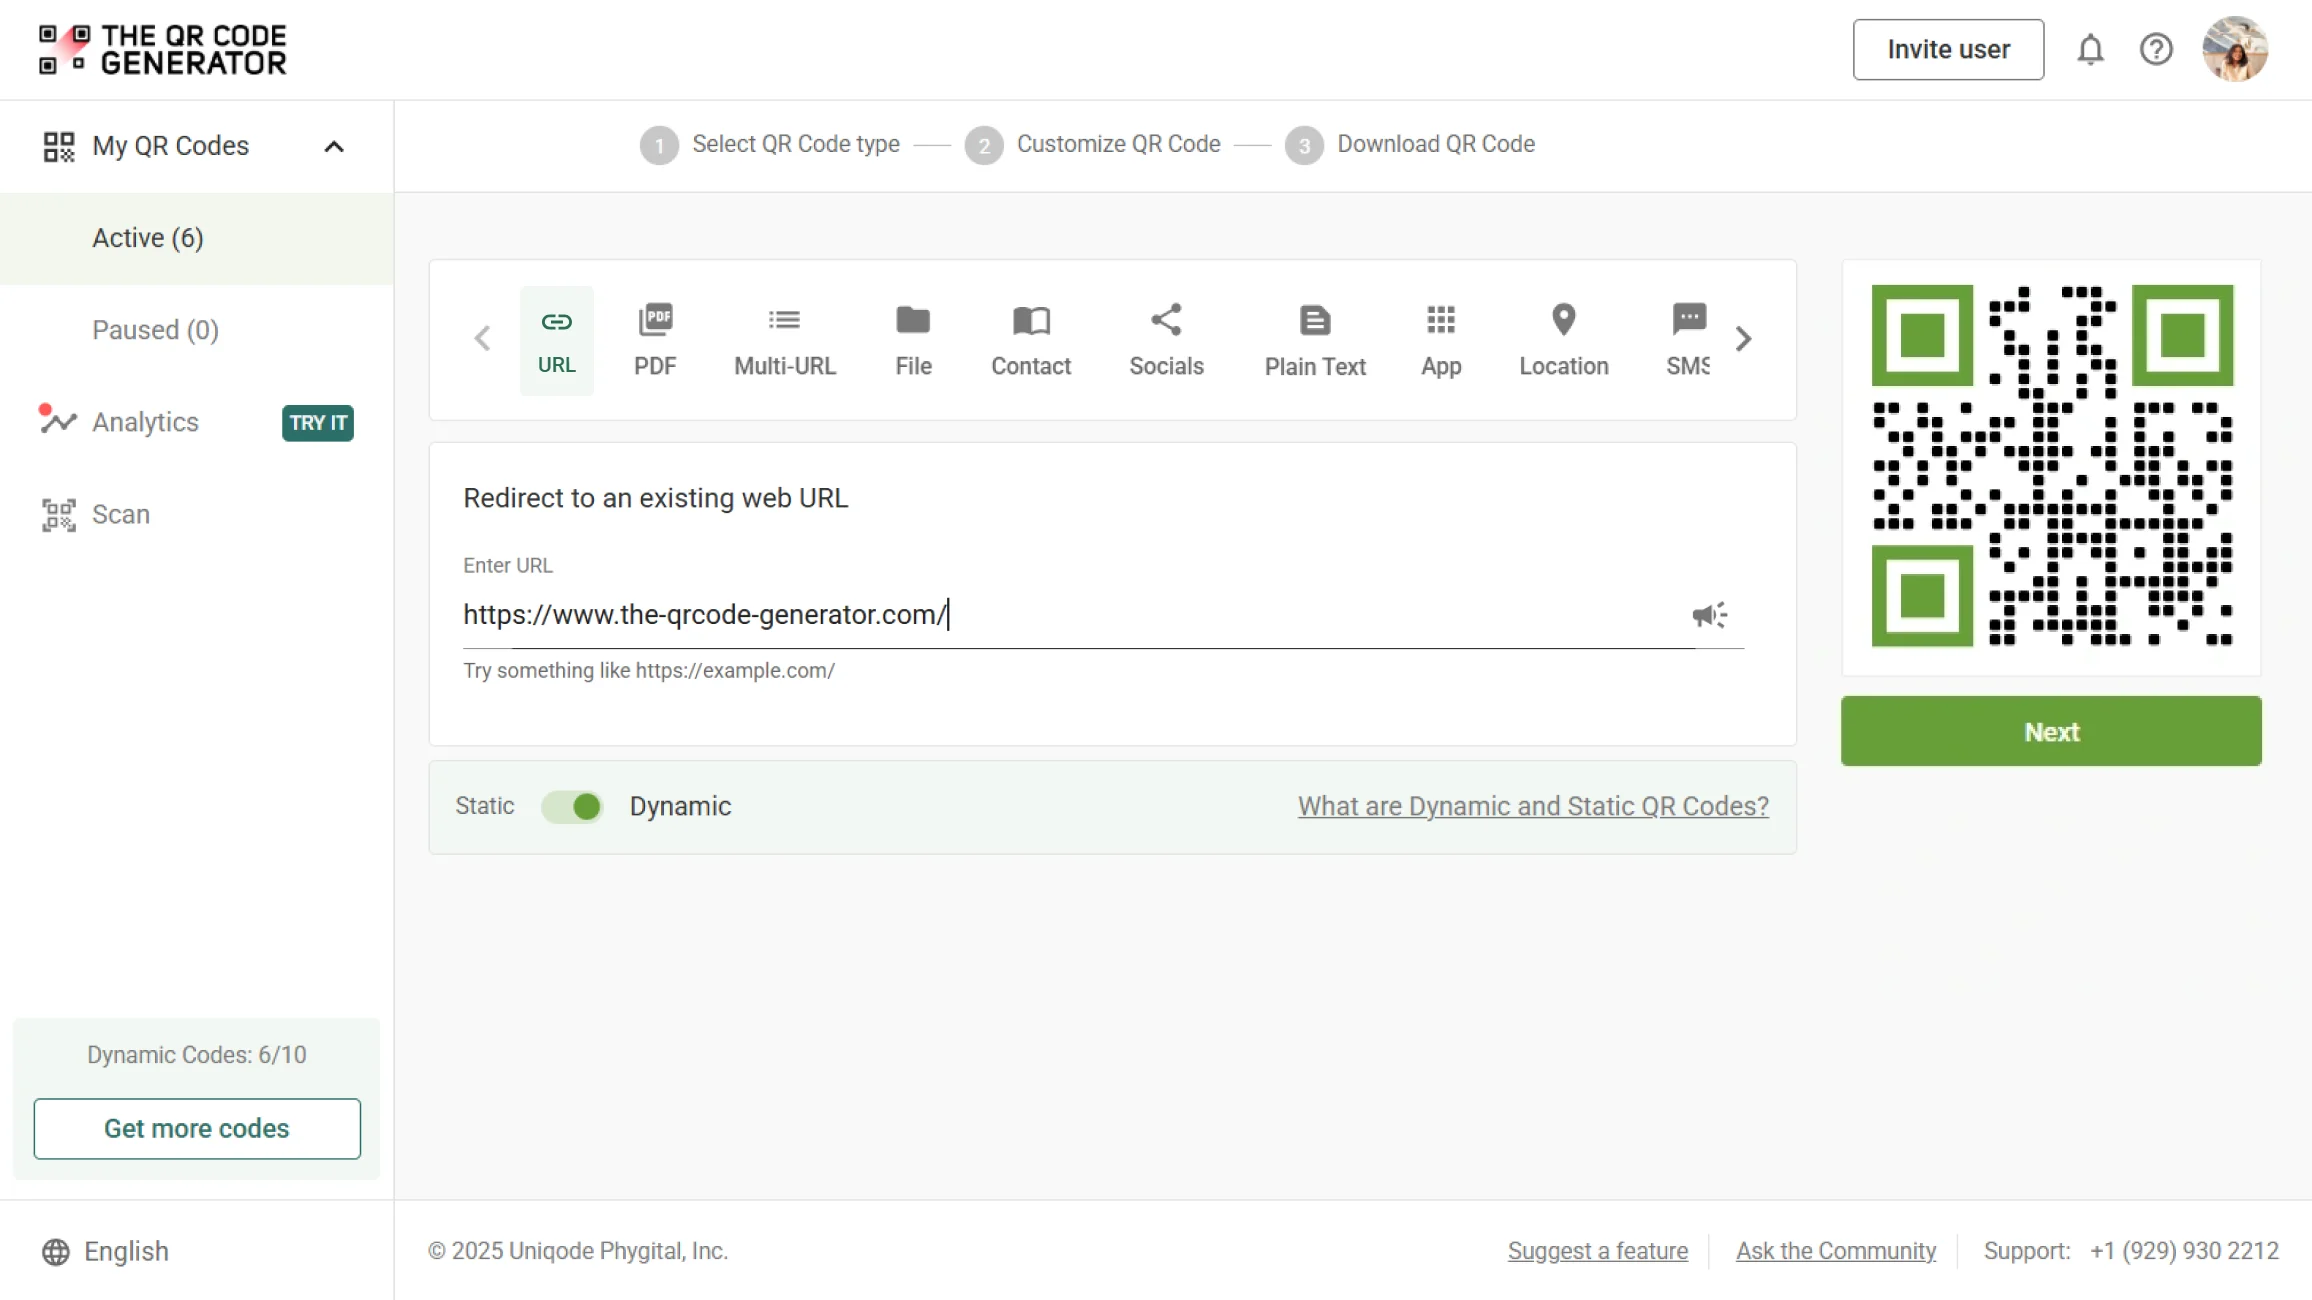Select the URL QR code type
This screenshot has height=1300, width=2312.
[x=556, y=340]
